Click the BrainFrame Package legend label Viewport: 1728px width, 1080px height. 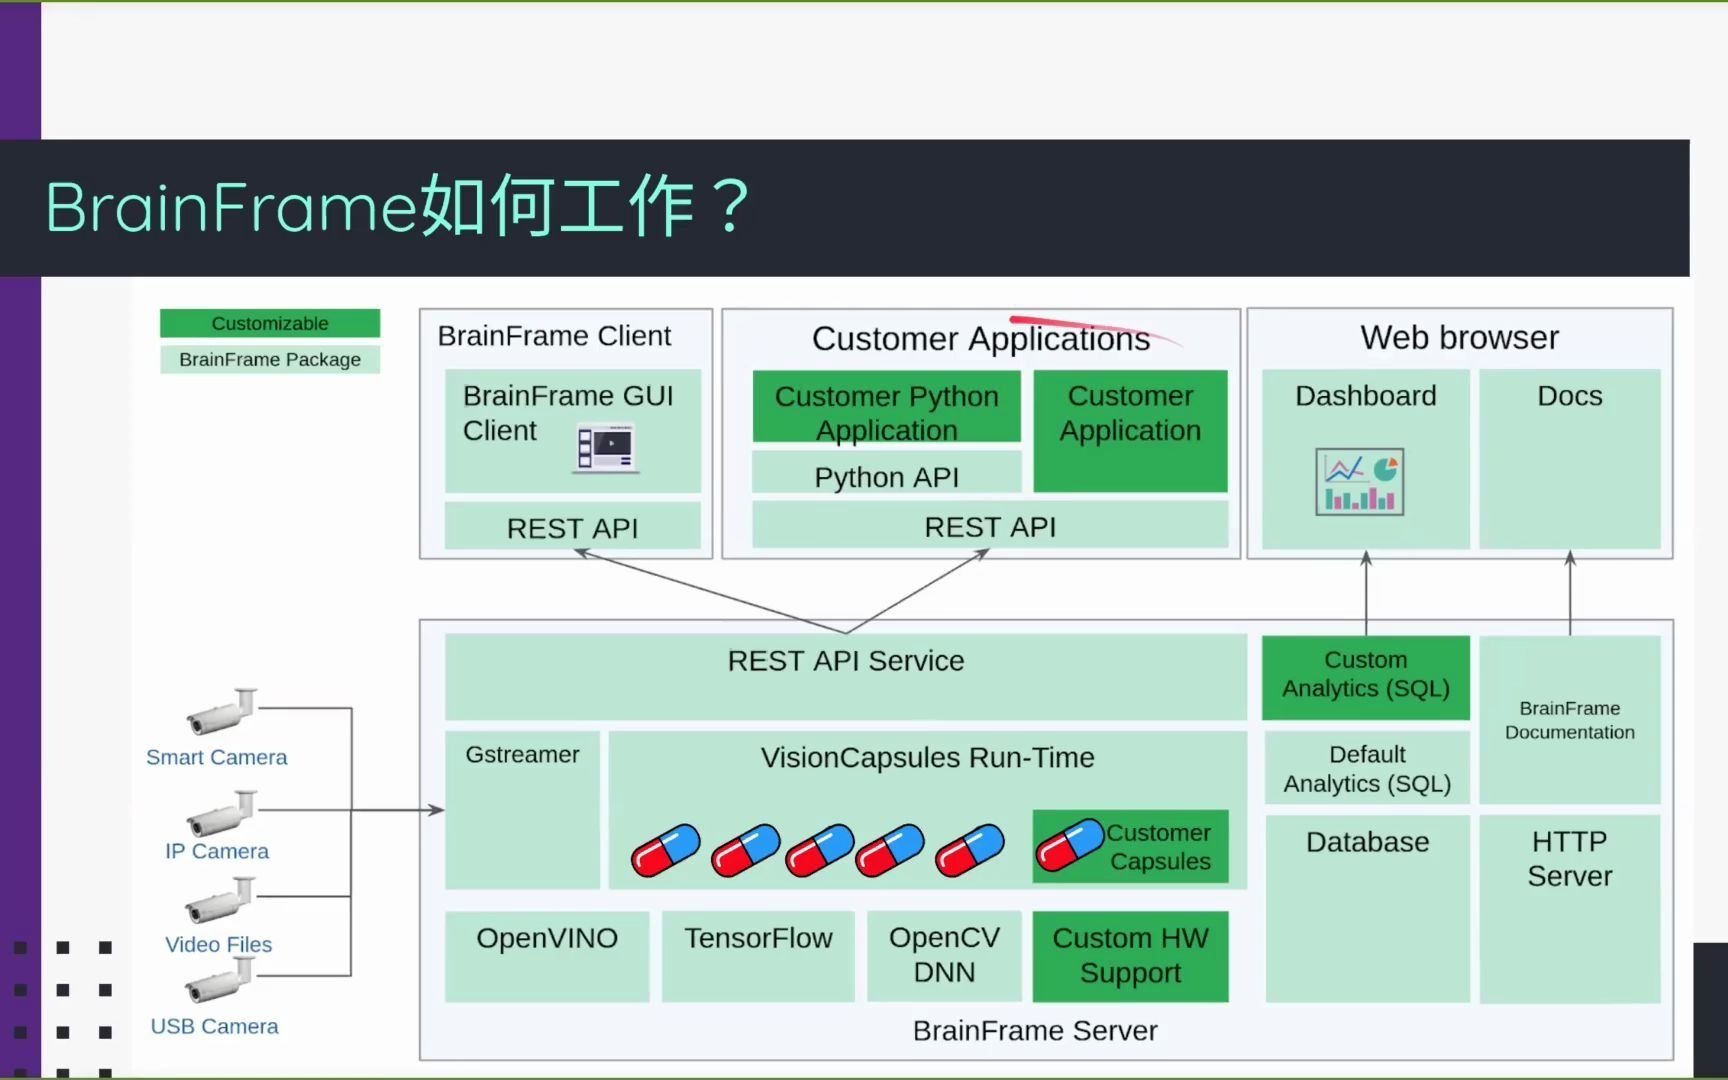pyautogui.click(x=269, y=359)
